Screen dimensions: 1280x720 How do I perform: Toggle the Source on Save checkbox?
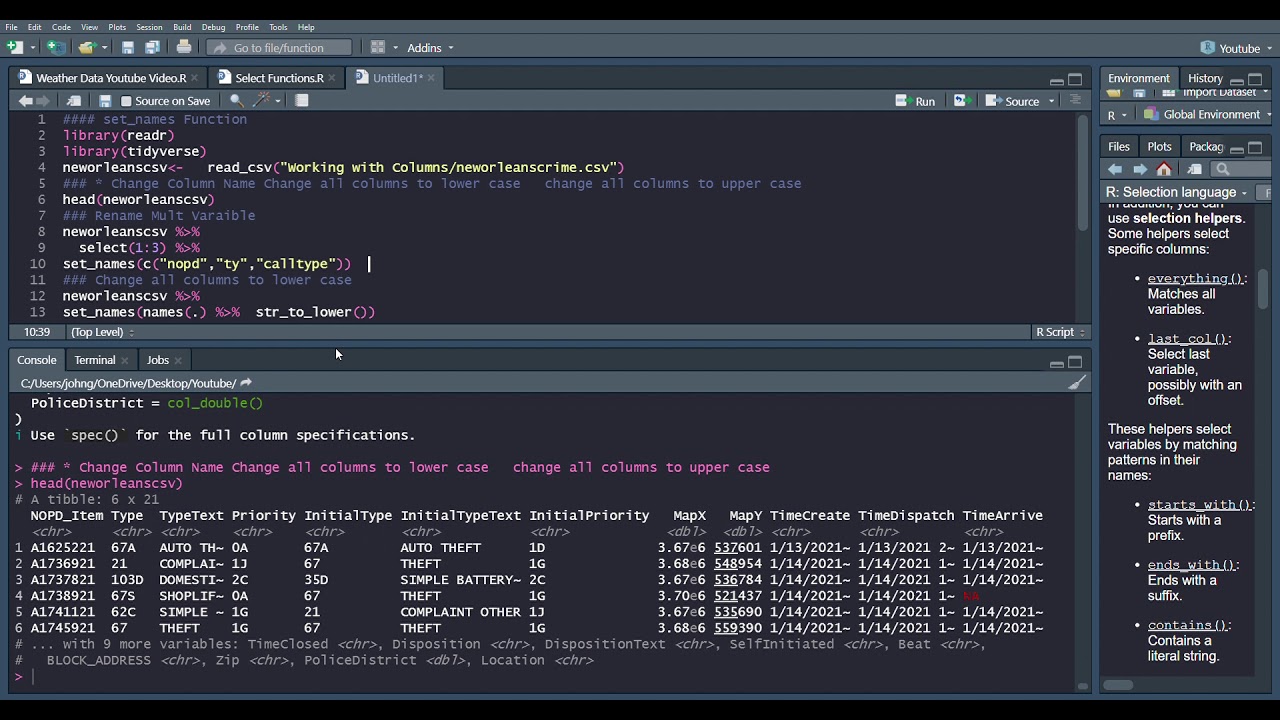coord(126,101)
